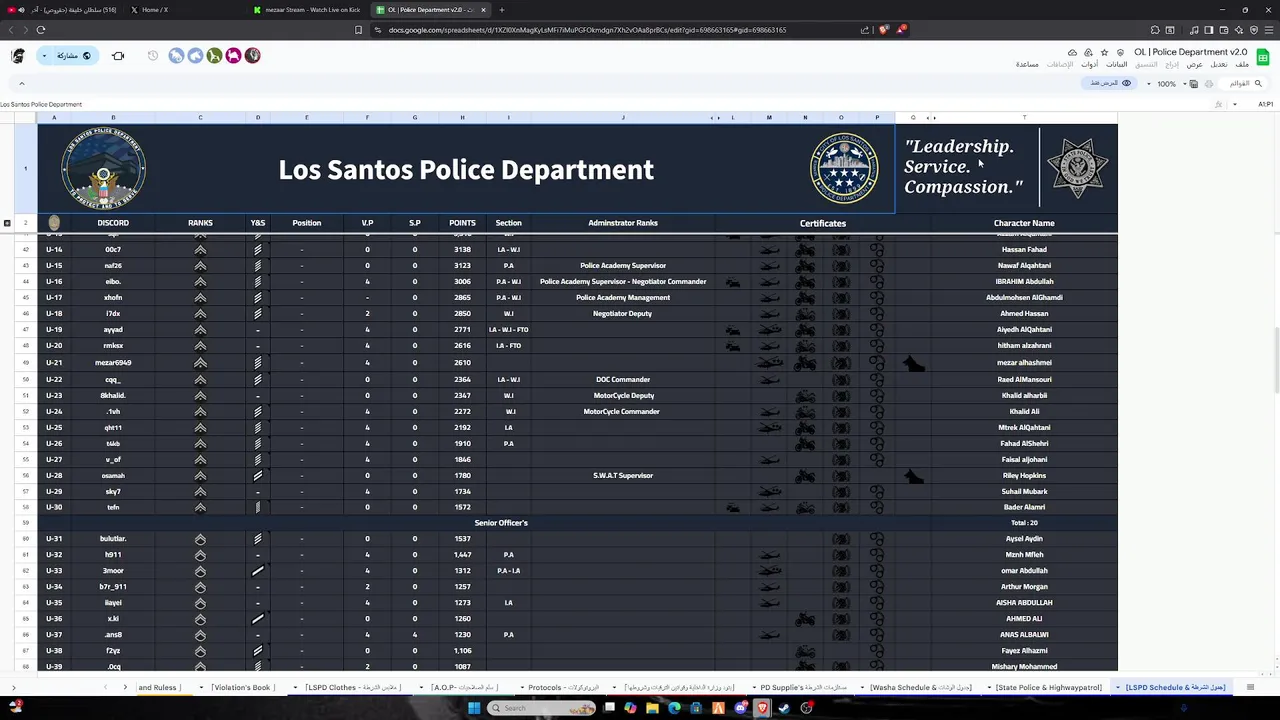
Task: Collapse the menus with the chevron
Action: (22, 83)
